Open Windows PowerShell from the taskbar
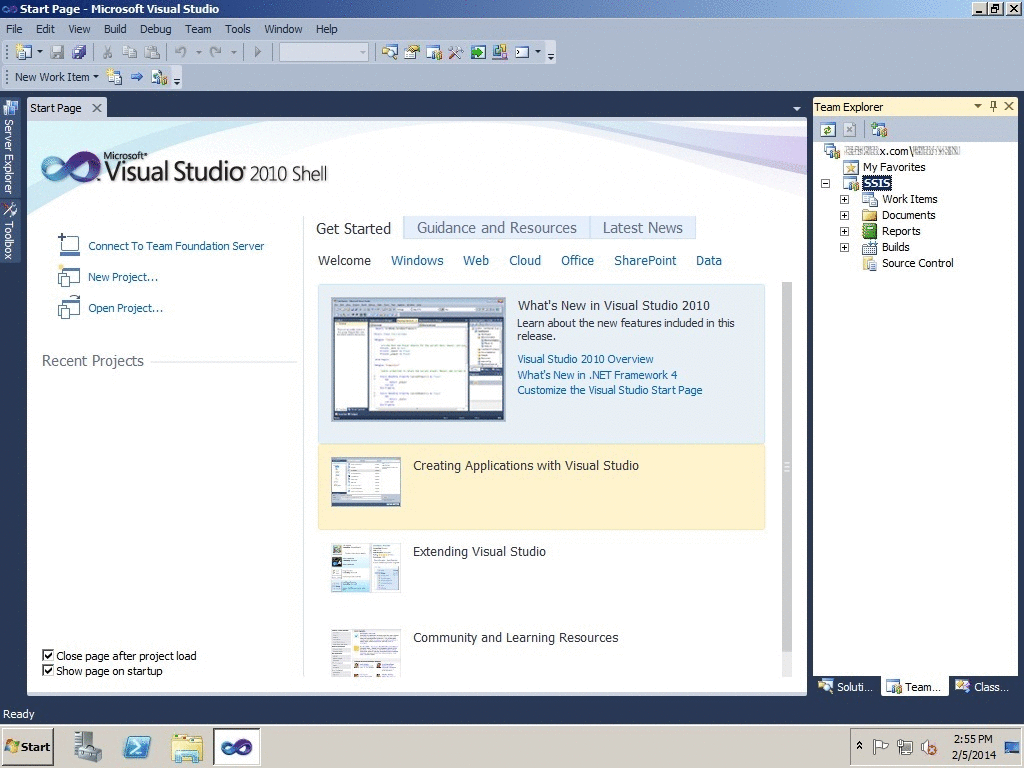The width and height of the screenshot is (1024, 768). 136,746
